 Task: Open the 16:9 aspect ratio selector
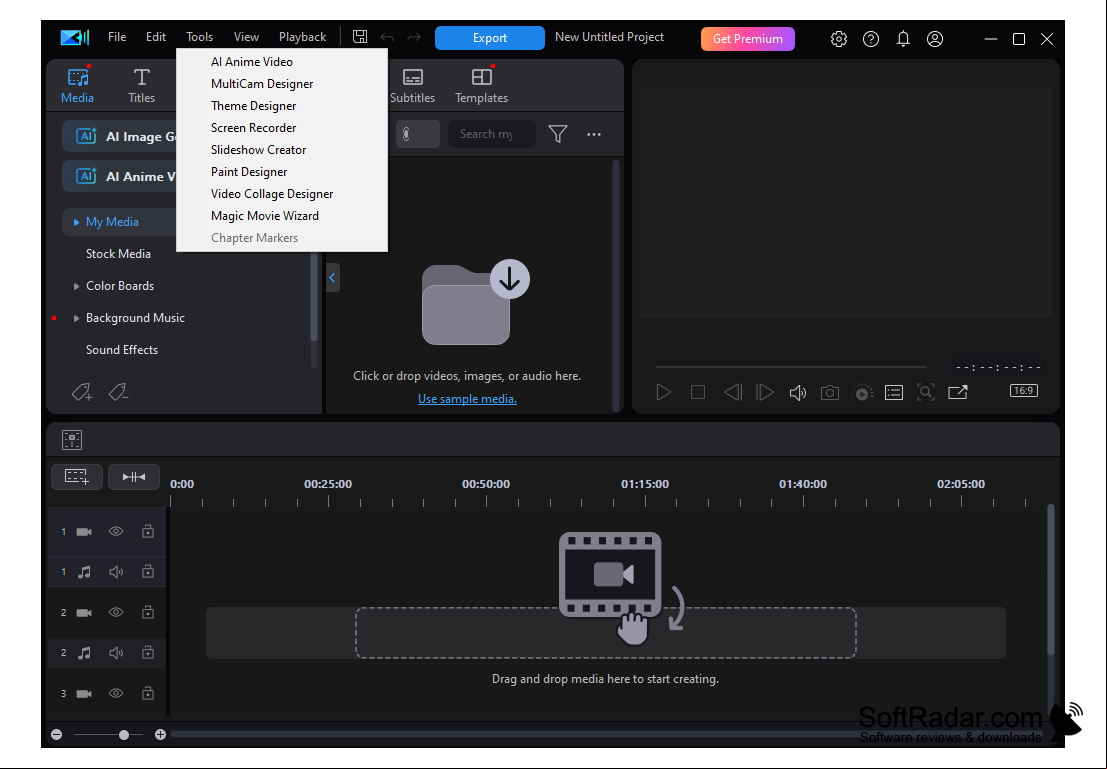pos(1024,391)
